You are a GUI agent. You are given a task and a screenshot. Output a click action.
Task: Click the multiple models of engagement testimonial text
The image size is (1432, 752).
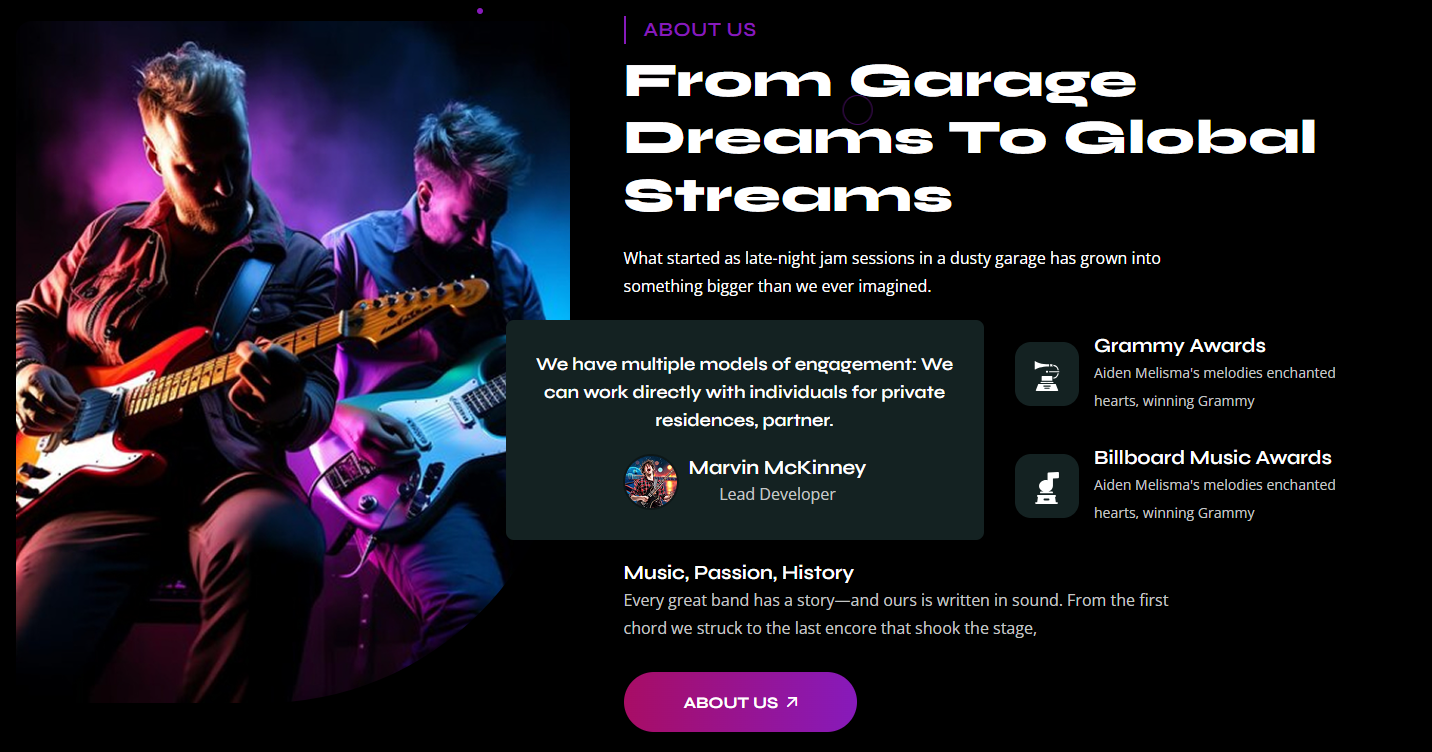click(x=744, y=392)
